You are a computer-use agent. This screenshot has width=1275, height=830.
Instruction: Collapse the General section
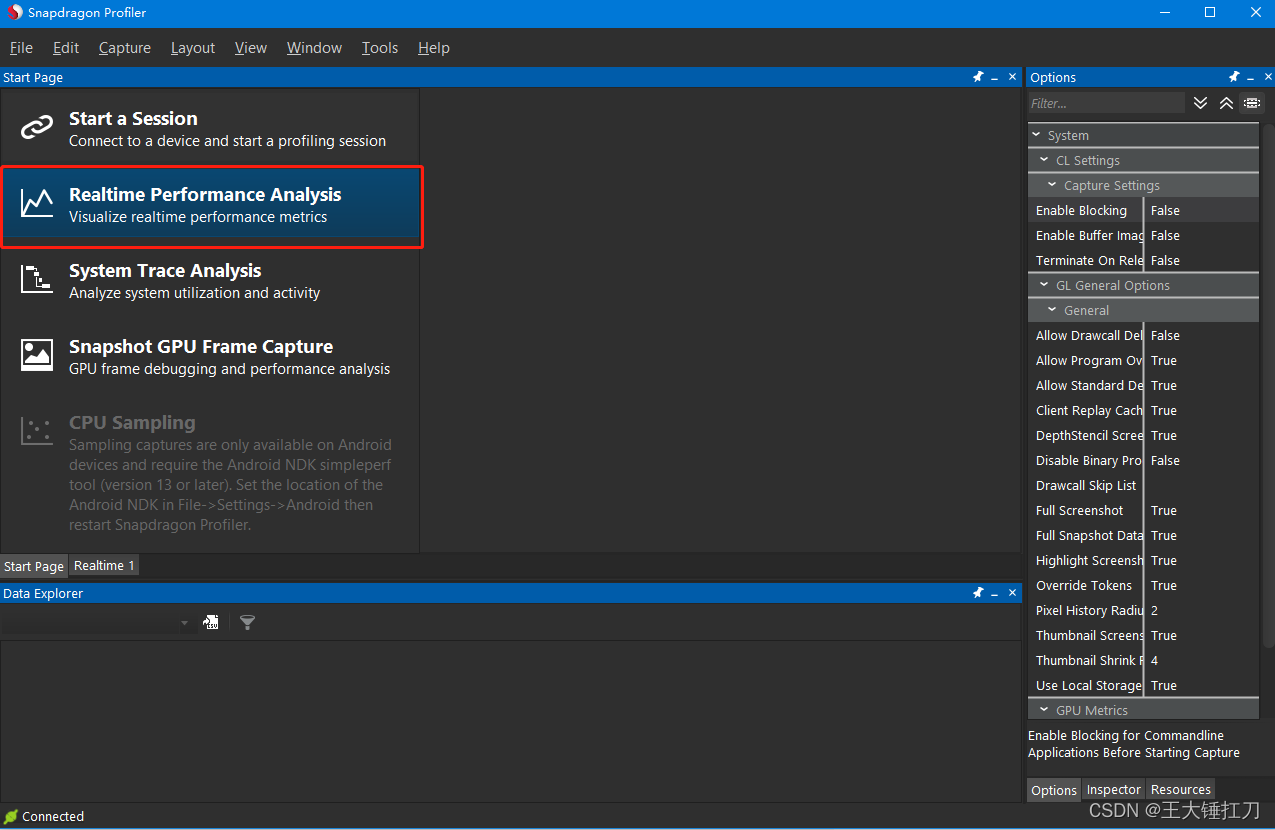[x=1052, y=310]
